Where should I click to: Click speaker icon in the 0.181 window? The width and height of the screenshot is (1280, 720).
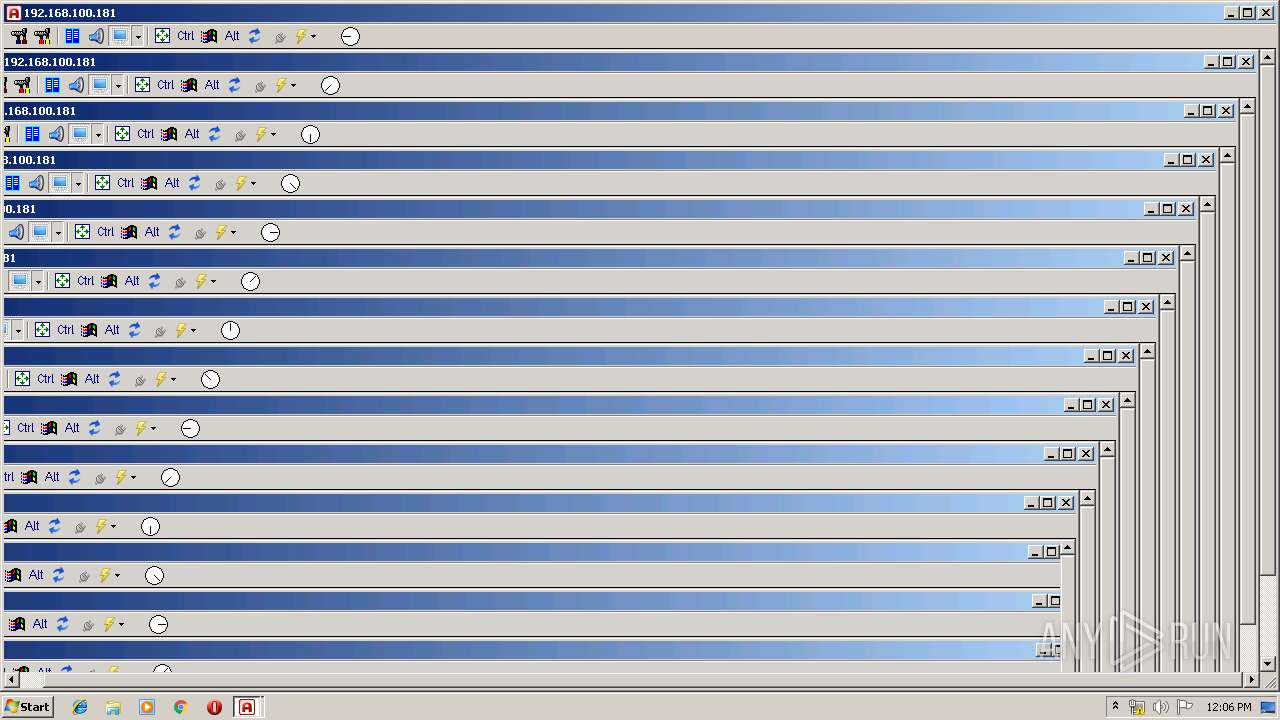16,232
